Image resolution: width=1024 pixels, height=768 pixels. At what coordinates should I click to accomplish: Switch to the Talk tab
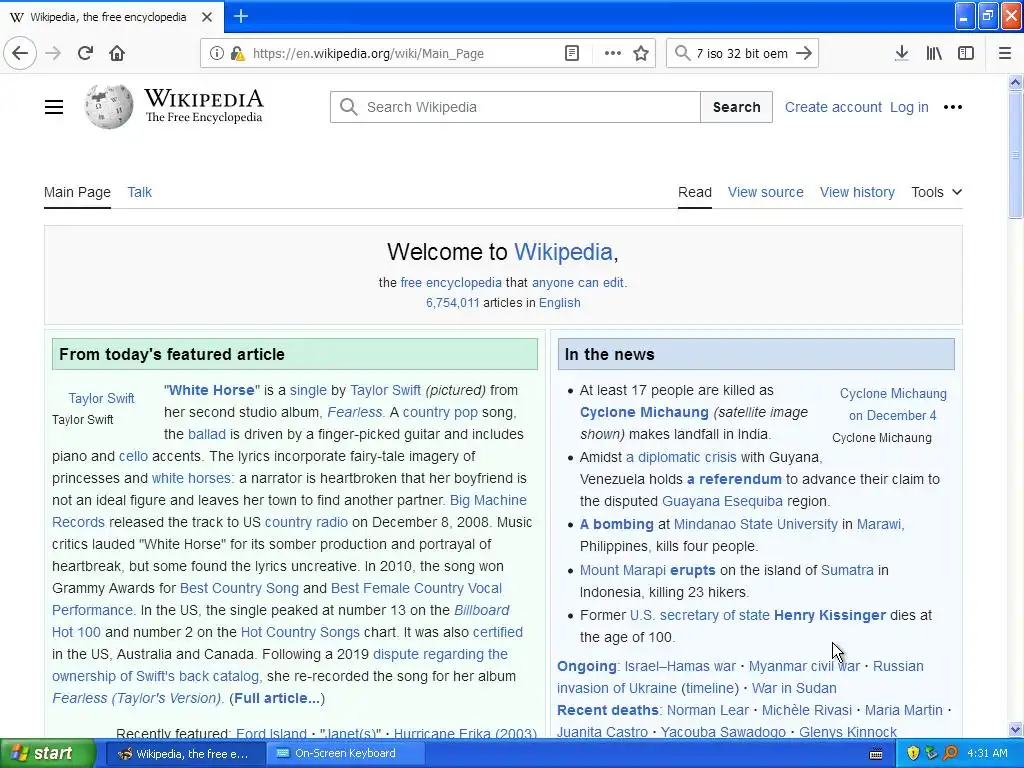[x=139, y=192]
